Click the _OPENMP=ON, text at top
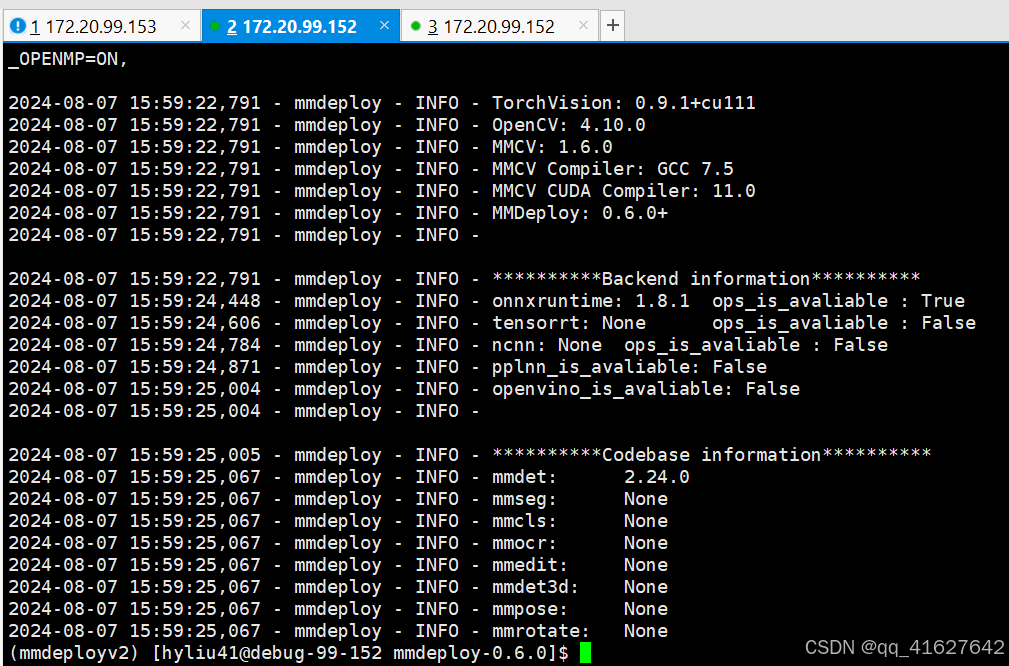 click(x=68, y=59)
